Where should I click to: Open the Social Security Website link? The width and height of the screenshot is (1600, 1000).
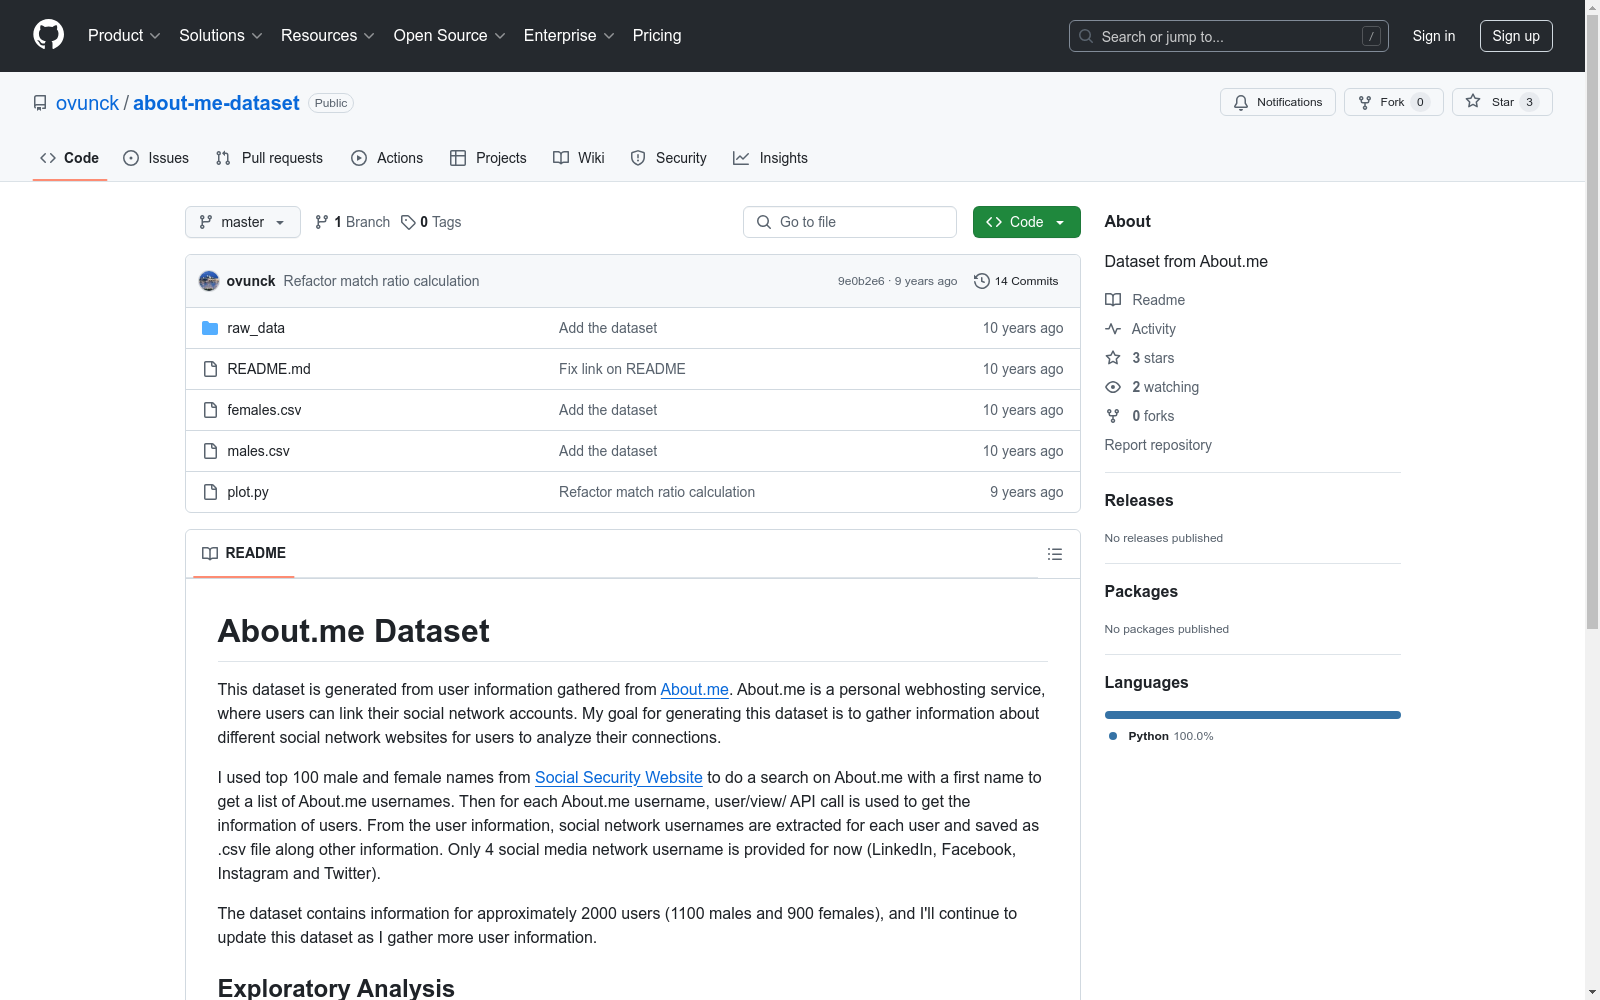pyautogui.click(x=618, y=777)
